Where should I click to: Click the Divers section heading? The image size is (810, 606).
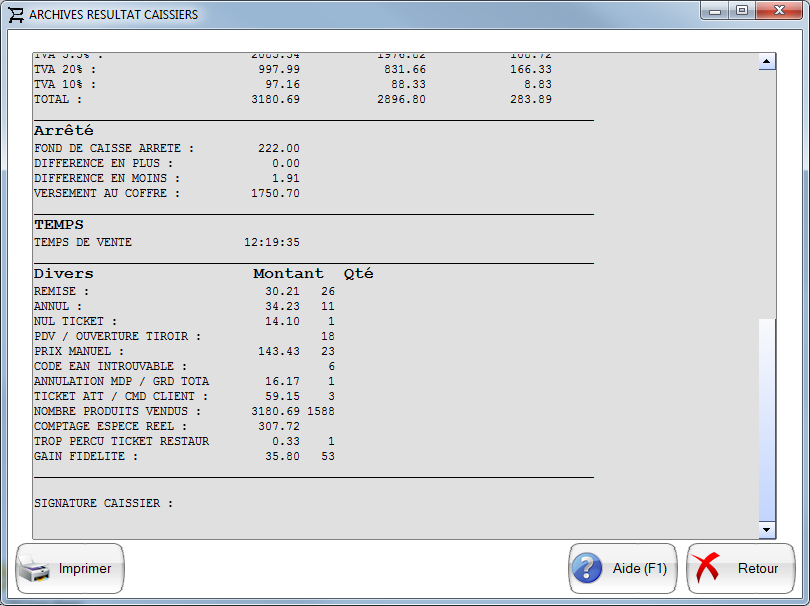click(63, 273)
